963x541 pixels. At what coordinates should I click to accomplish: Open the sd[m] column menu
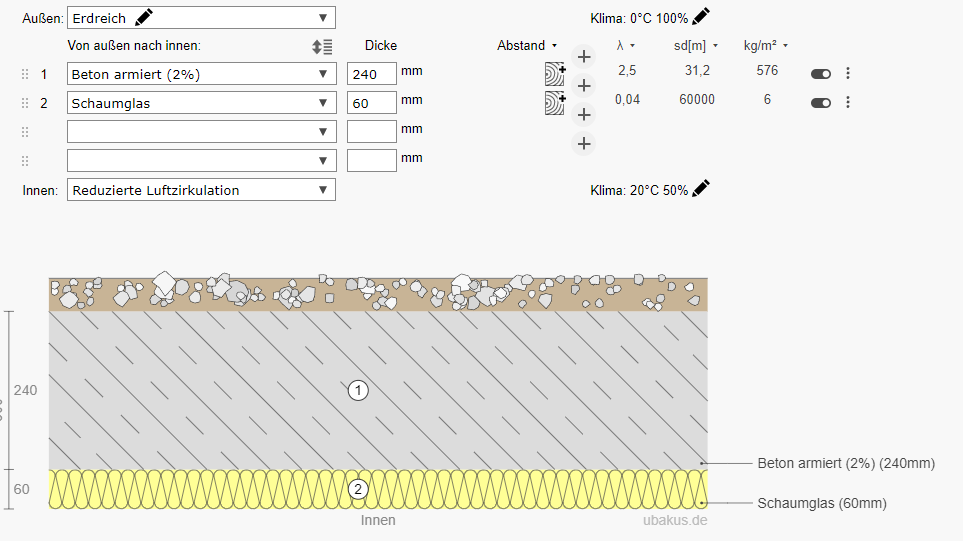pos(697,45)
